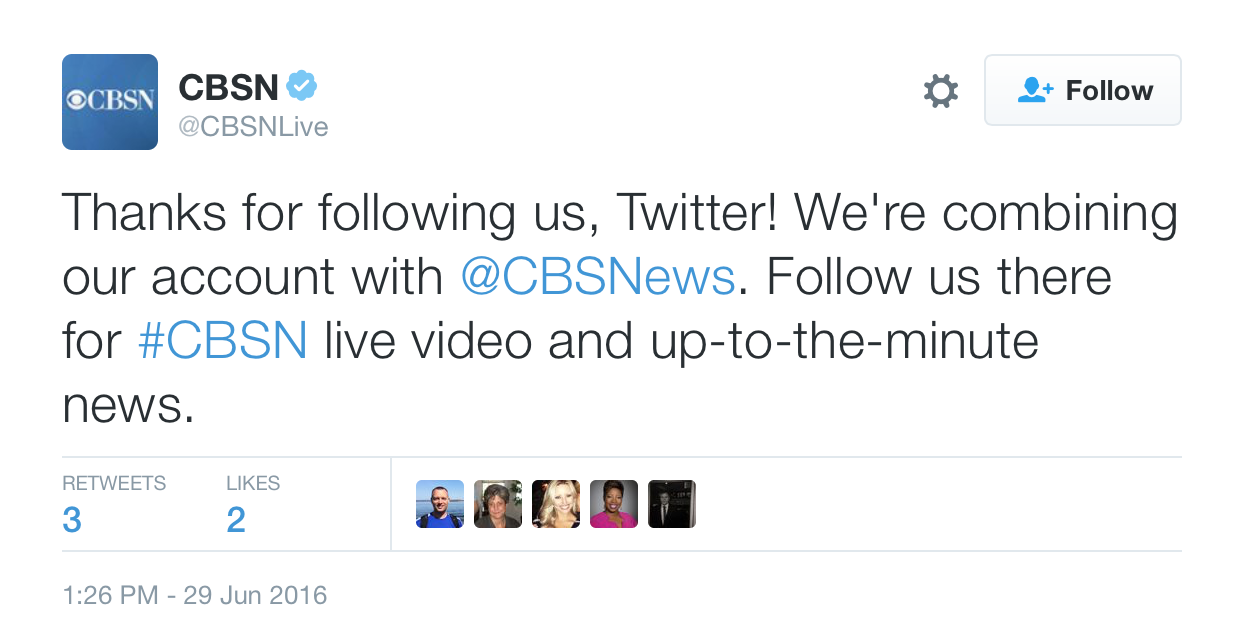Open fifth dark avatar of man in suit
The width and height of the screenshot is (1258, 628).
(x=672, y=504)
